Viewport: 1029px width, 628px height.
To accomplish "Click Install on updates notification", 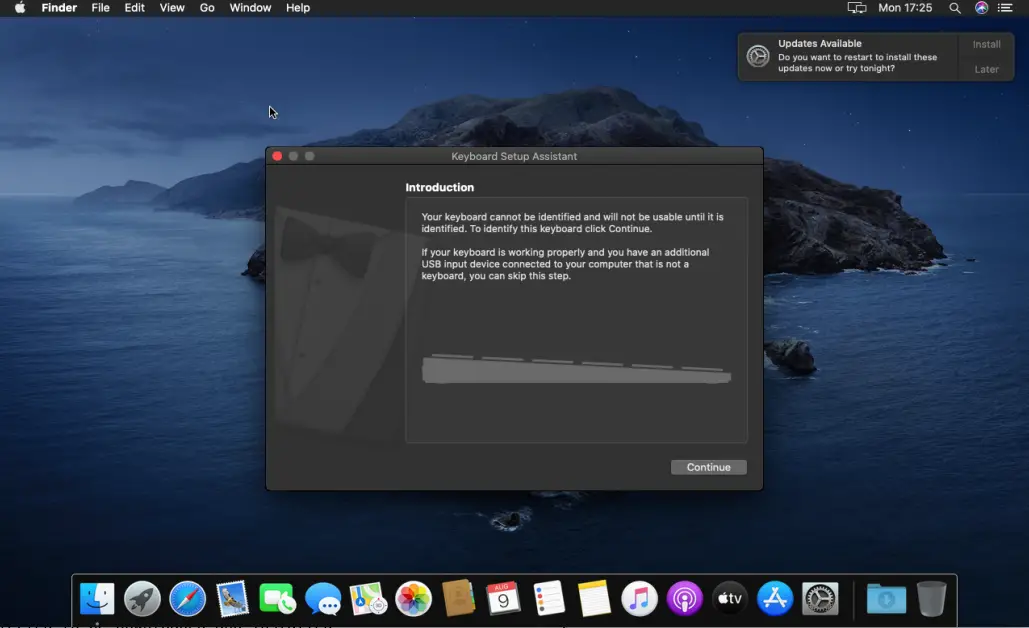I will point(986,44).
